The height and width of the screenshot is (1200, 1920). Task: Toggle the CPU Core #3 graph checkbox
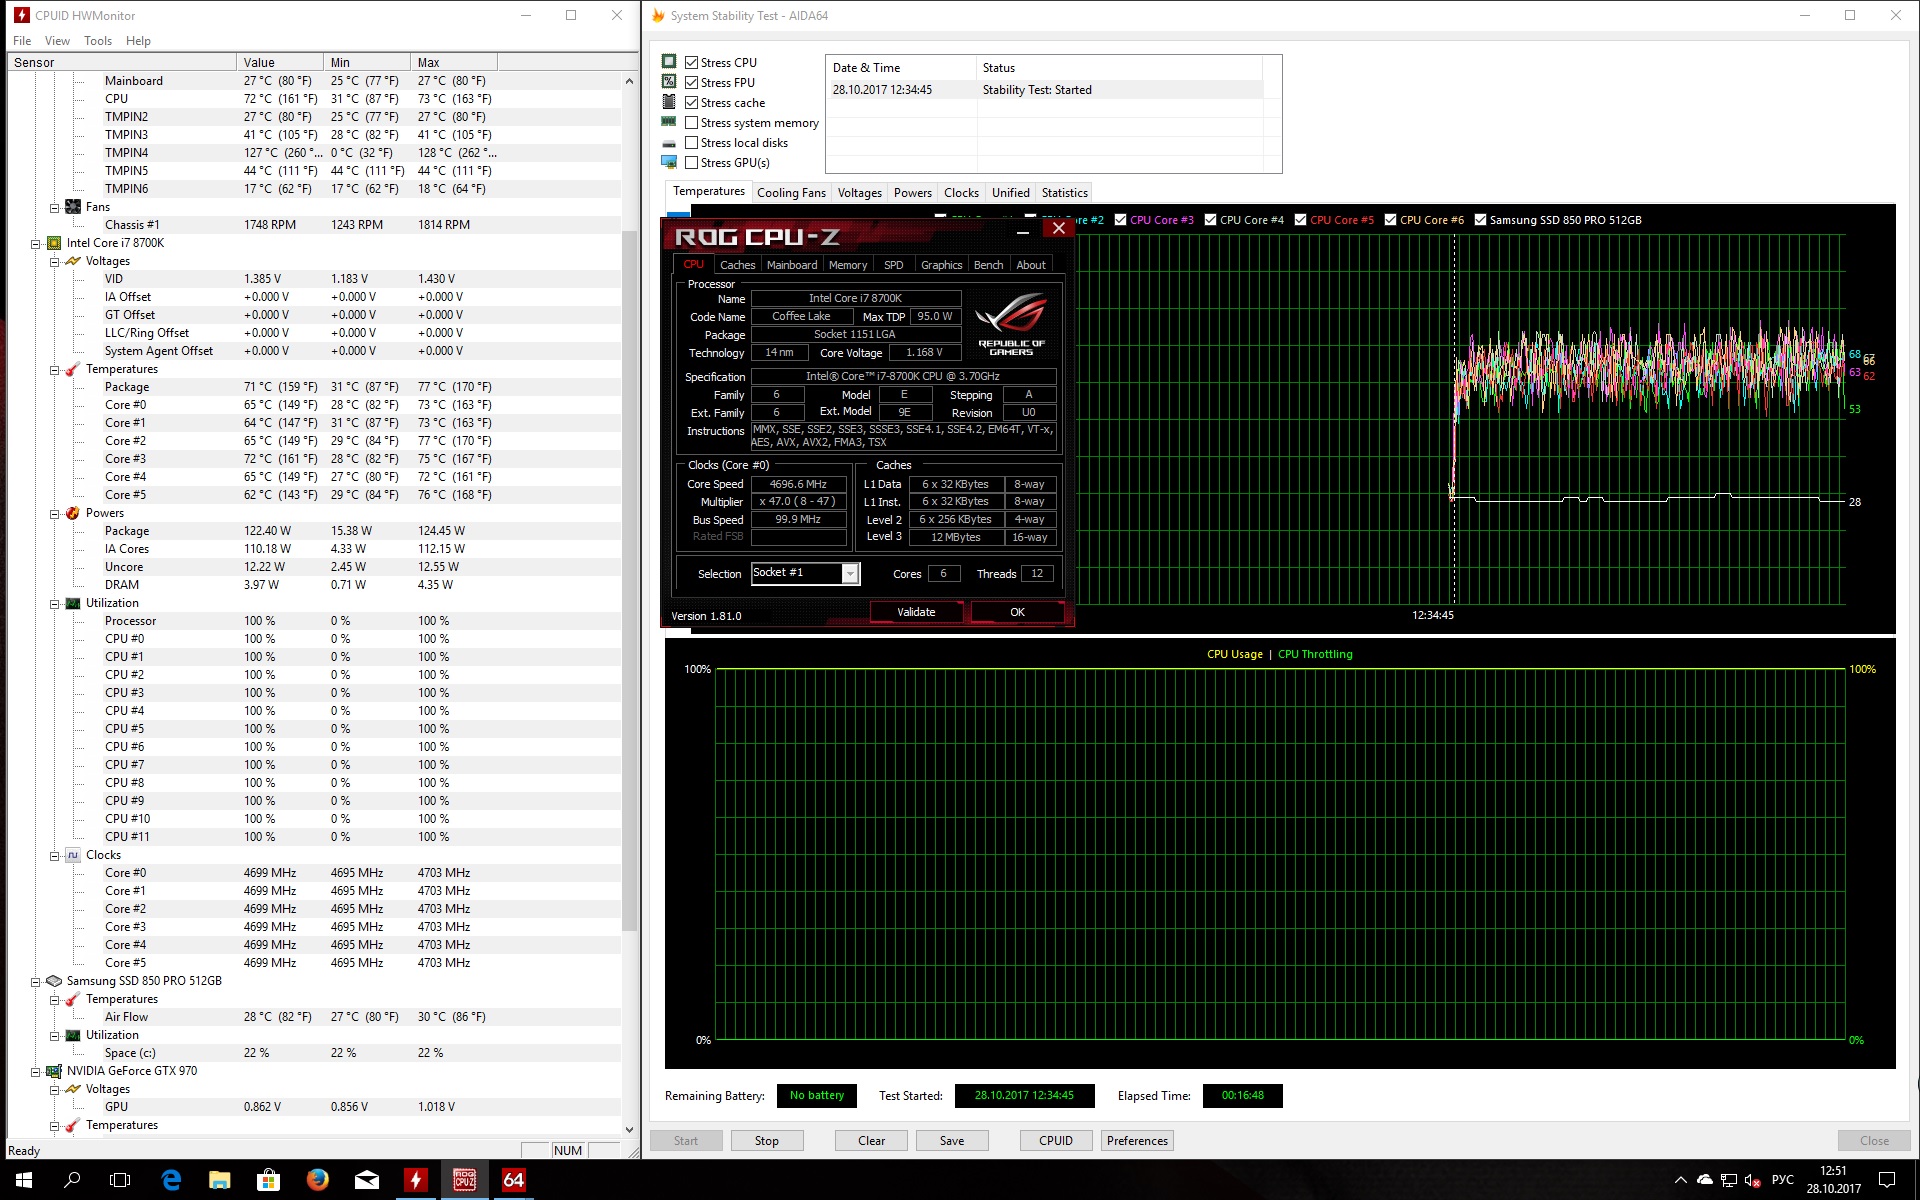[1121, 220]
